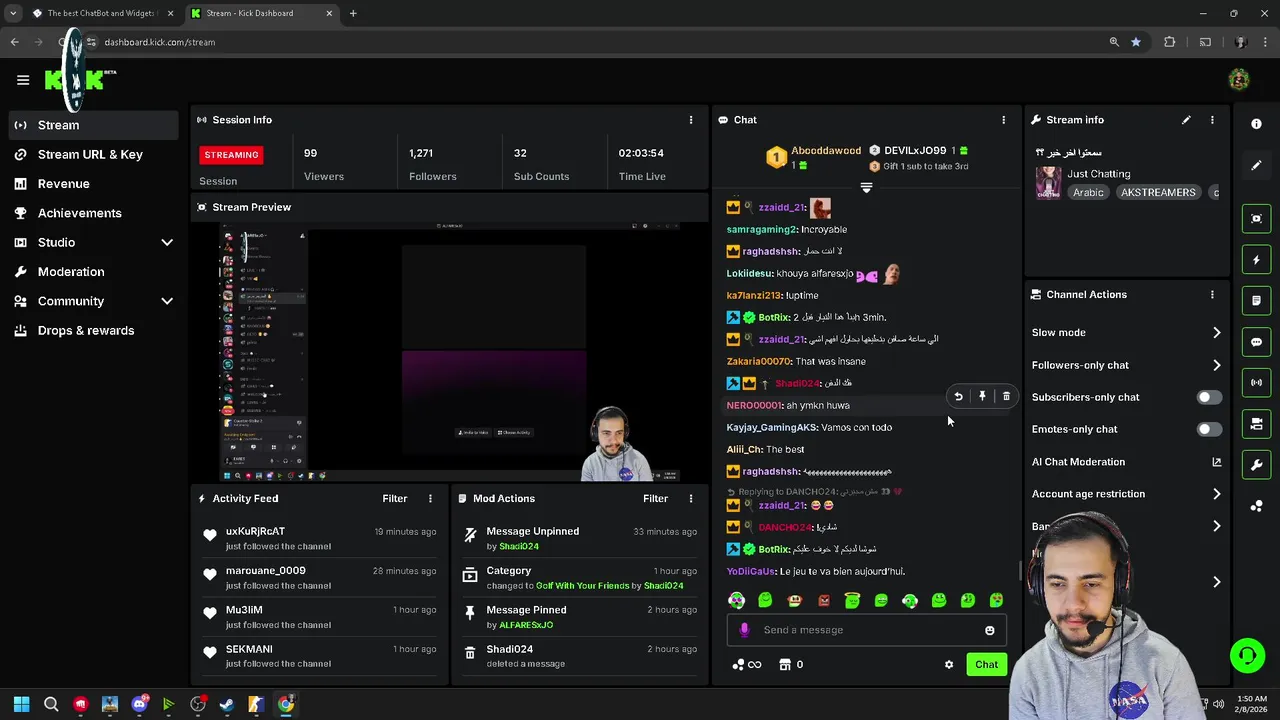
Task: Edit stream info with pencil icon
Action: [x=1186, y=120]
